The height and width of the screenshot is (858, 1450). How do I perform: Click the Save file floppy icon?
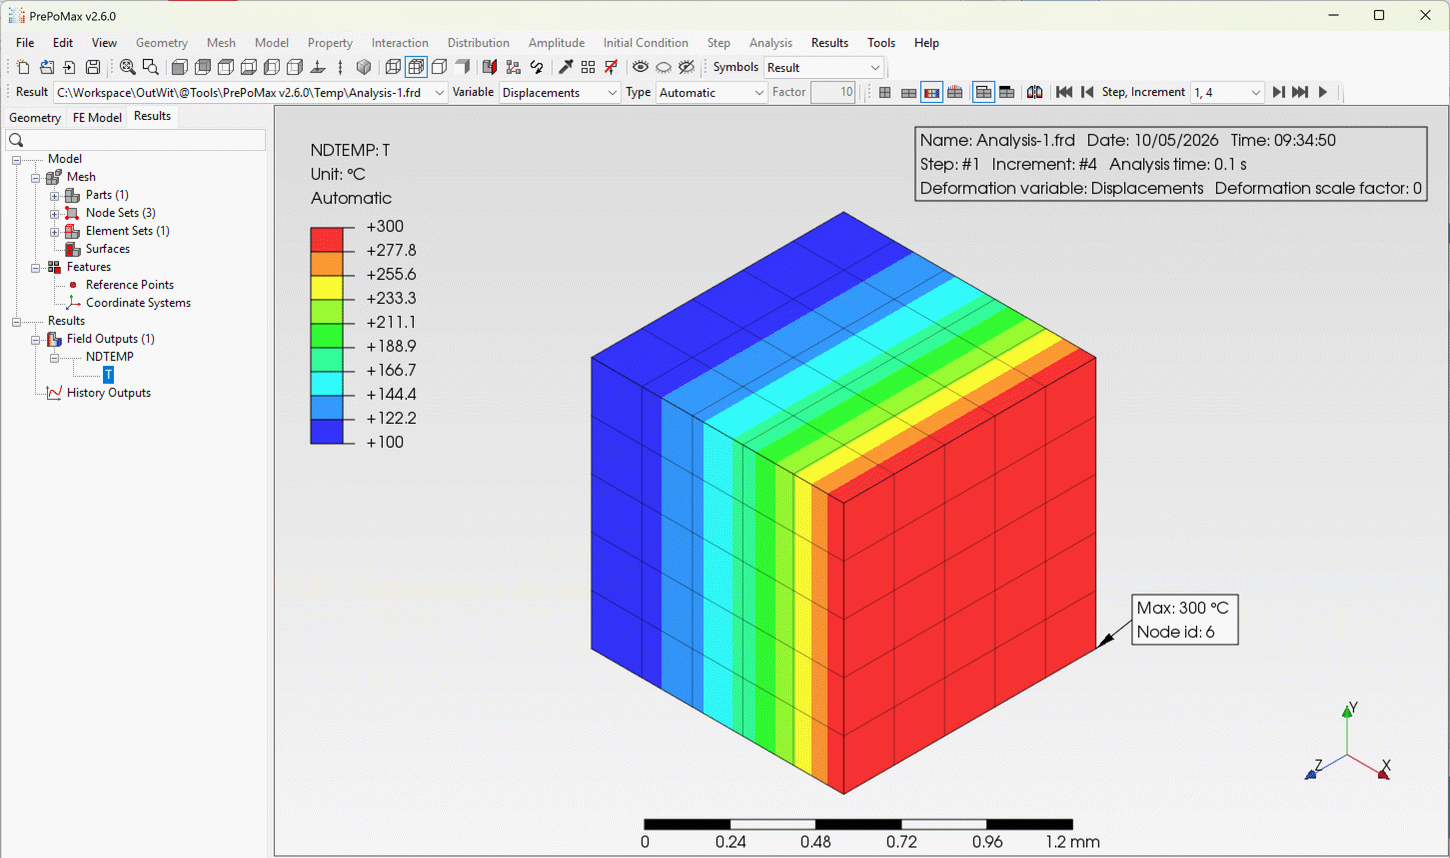(93, 67)
